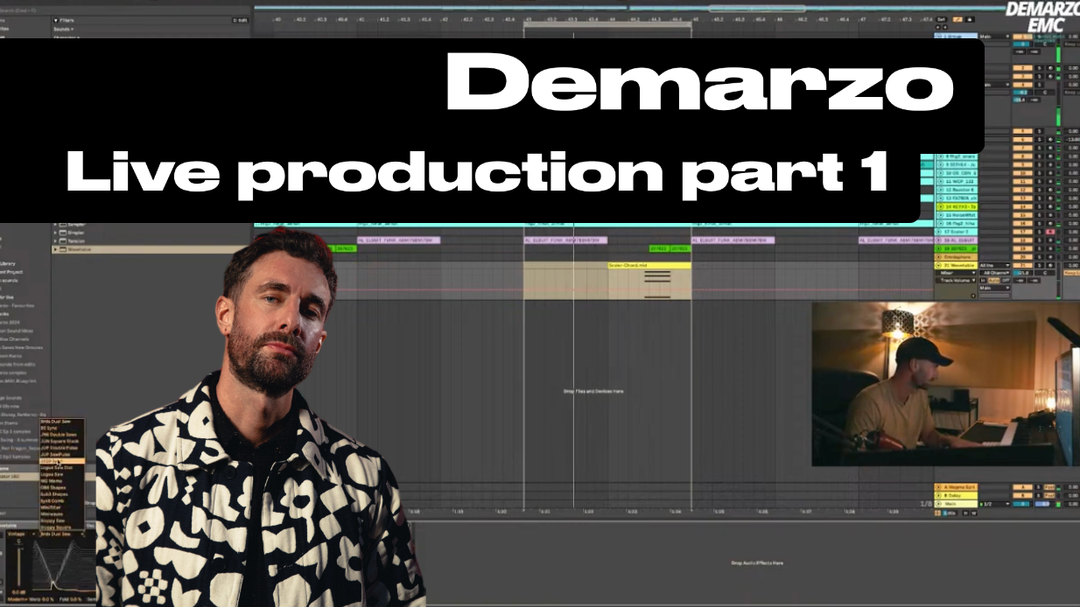Click the Set locator button

coord(941,19)
